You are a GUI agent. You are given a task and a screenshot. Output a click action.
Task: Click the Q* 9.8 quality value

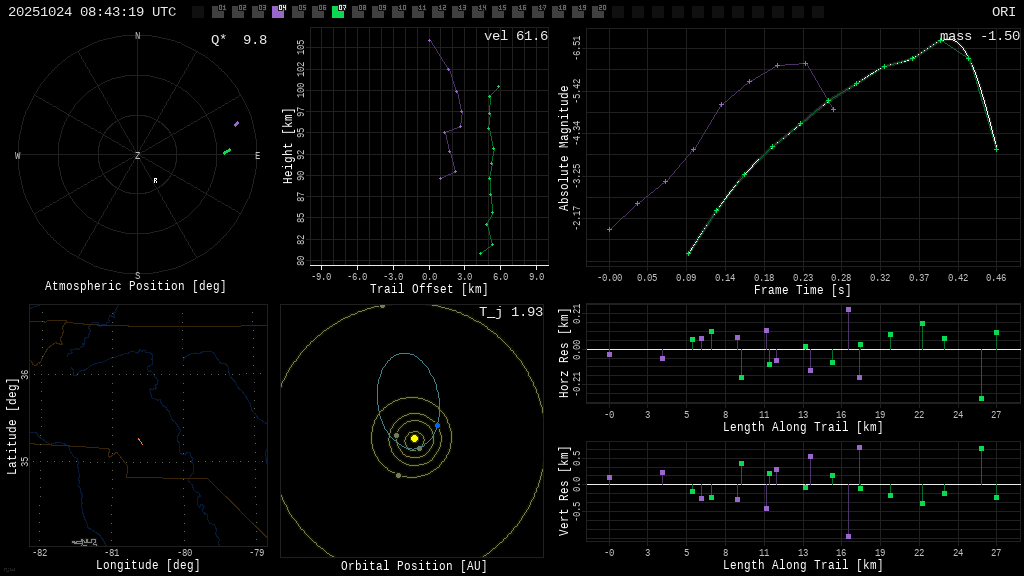pyautogui.click(x=238, y=41)
